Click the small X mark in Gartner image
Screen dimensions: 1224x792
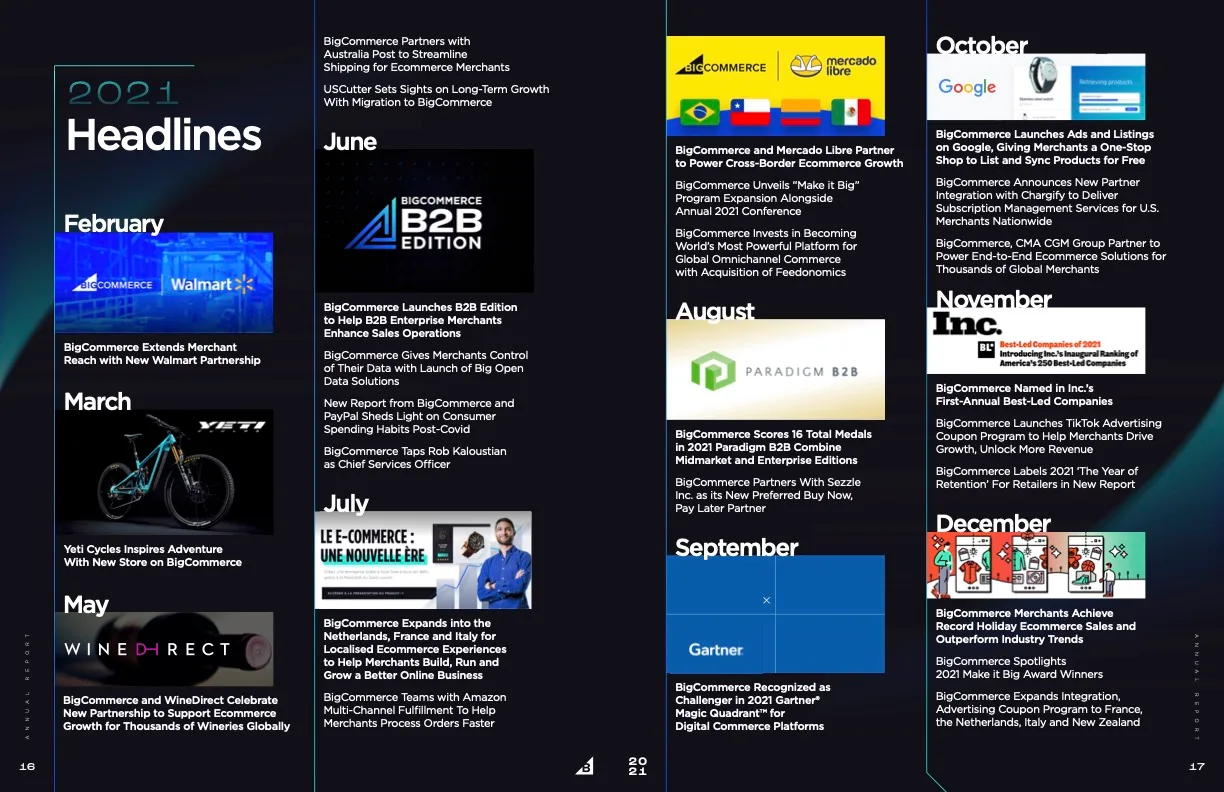767,600
